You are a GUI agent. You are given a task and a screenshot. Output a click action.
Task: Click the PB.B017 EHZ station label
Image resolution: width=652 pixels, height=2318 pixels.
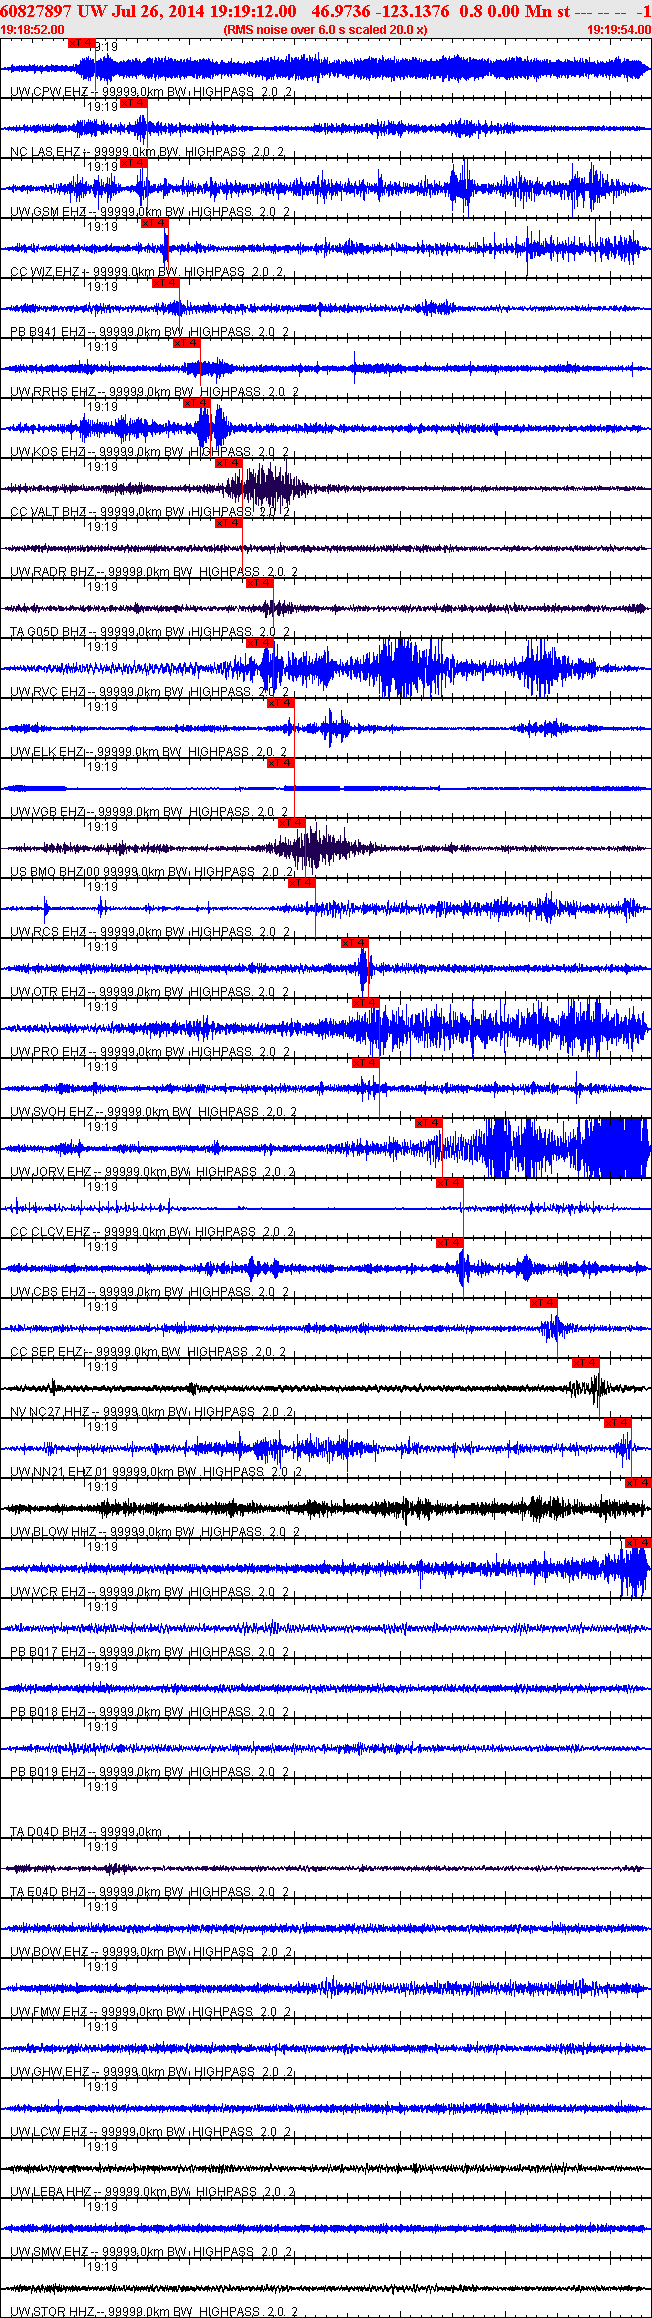pos(48,1652)
